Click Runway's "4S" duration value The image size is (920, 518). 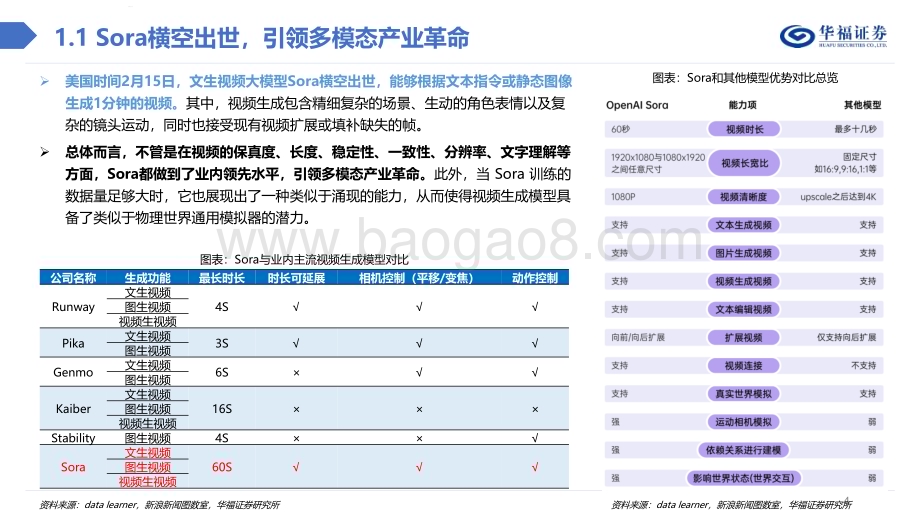click(222, 307)
